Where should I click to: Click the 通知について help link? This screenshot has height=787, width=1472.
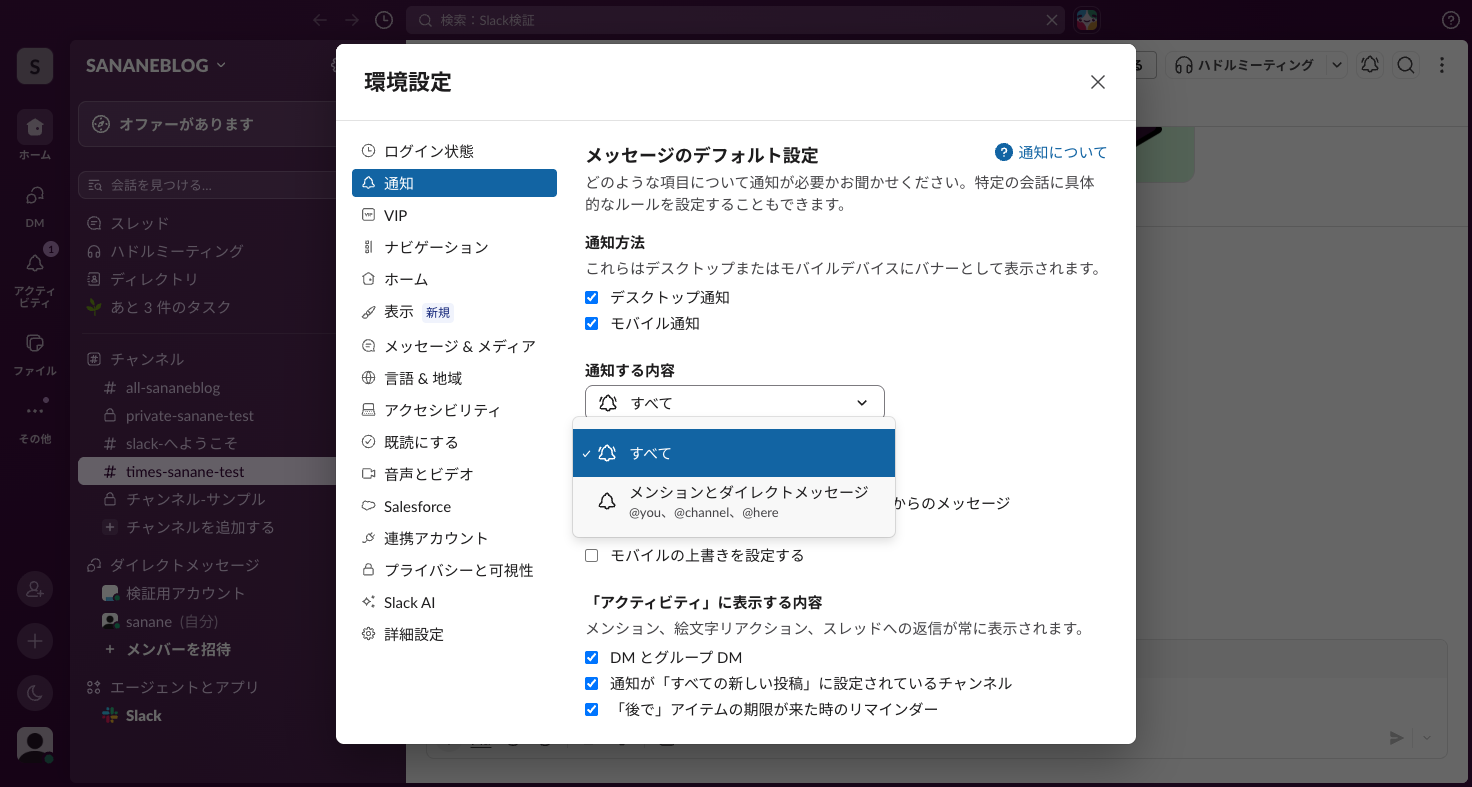pyautogui.click(x=1051, y=152)
